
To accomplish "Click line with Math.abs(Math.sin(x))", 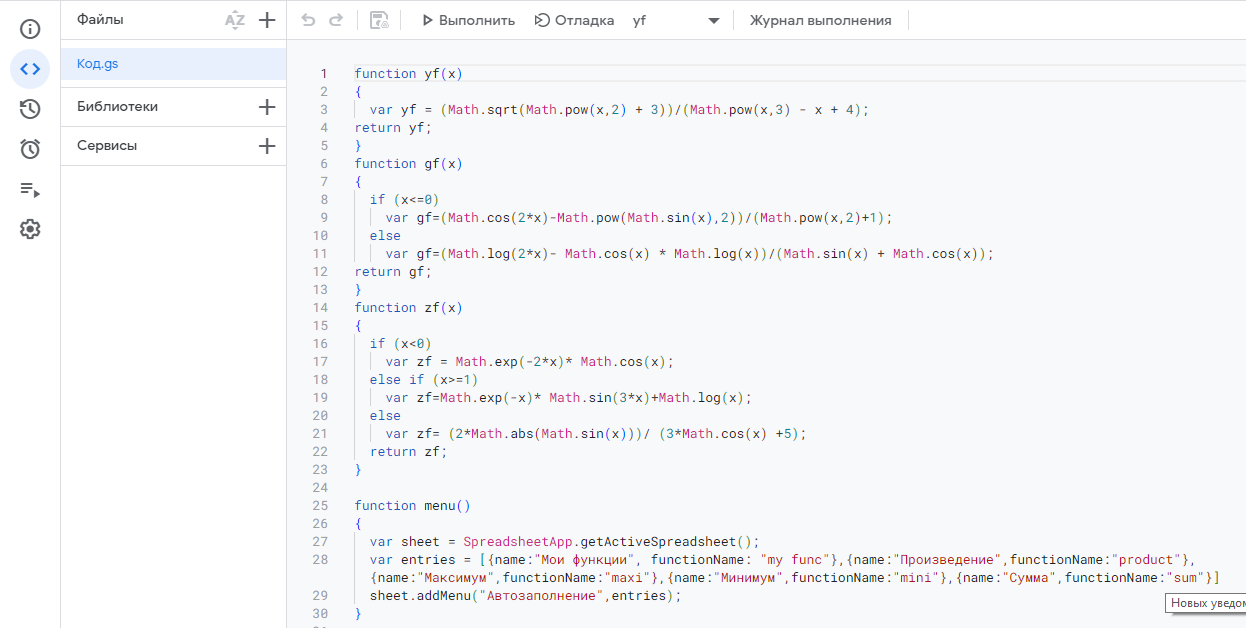I will (596, 434).
